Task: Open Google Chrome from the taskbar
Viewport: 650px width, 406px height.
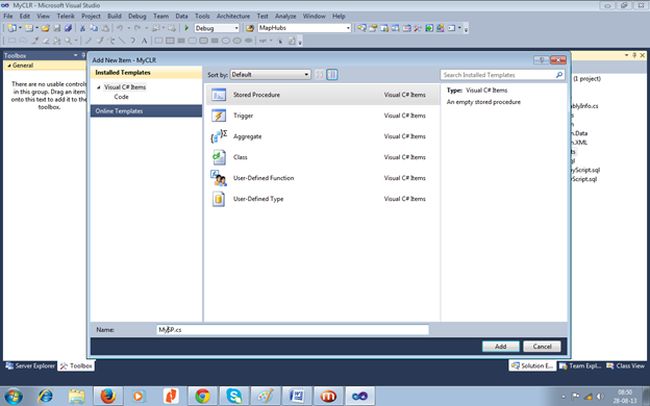Action: tap(202, 396)
